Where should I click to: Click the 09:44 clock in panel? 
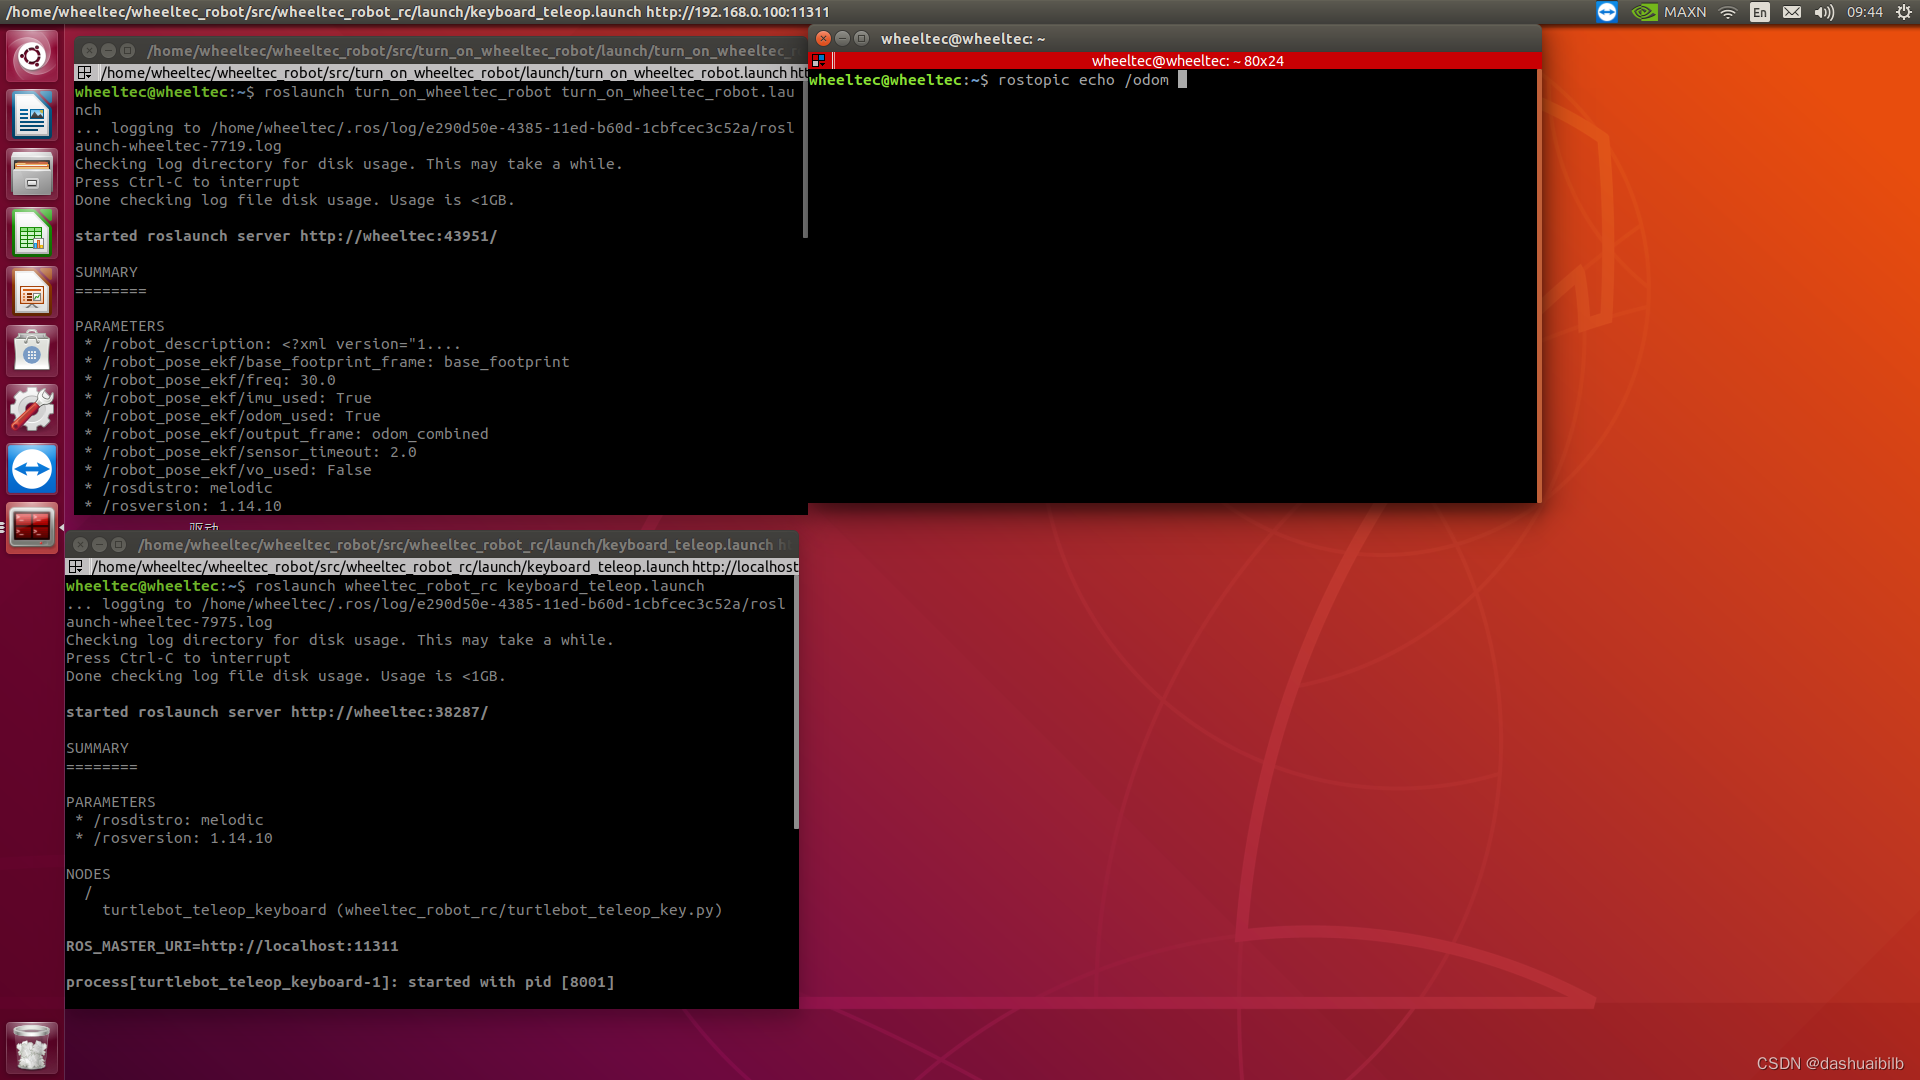click(1865, 12)
